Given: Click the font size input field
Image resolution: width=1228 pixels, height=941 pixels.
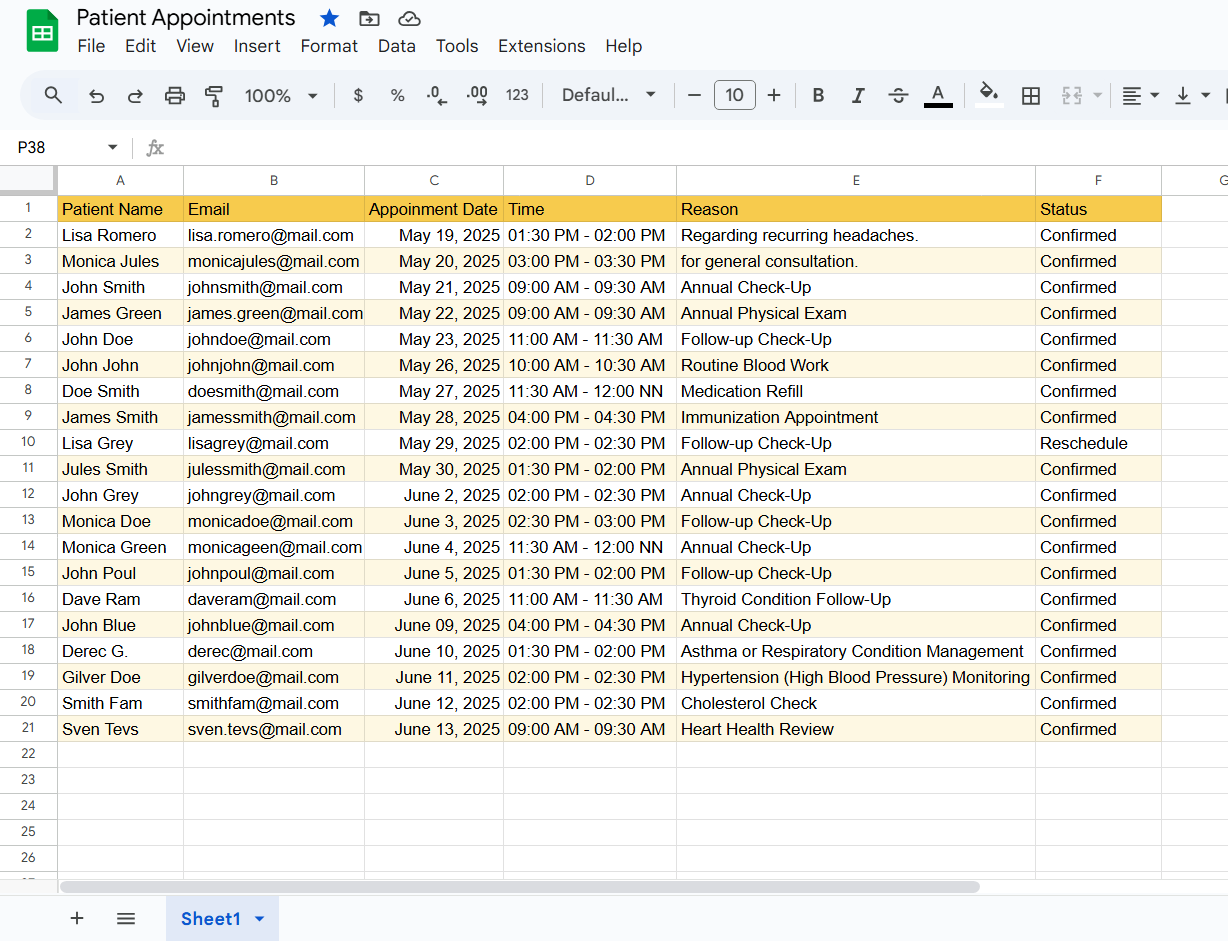Looking at the screenshot, I should [x=734, y=95].
